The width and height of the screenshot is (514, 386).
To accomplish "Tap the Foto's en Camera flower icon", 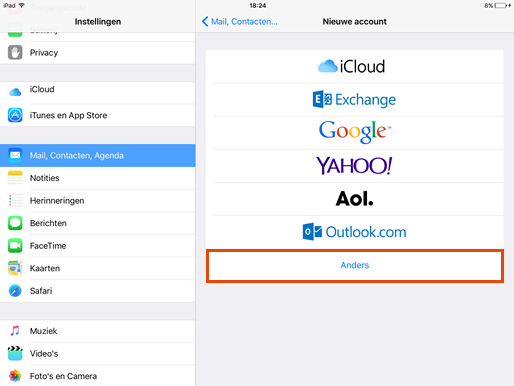I will tap(15, 376).
